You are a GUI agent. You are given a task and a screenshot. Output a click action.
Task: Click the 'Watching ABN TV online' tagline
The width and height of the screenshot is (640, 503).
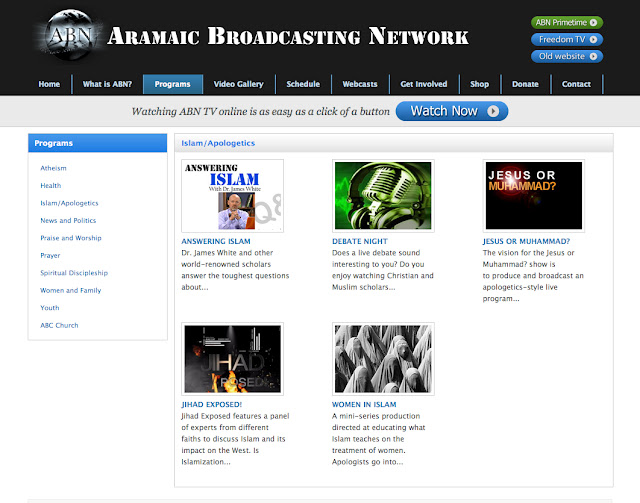pos(260,111)
